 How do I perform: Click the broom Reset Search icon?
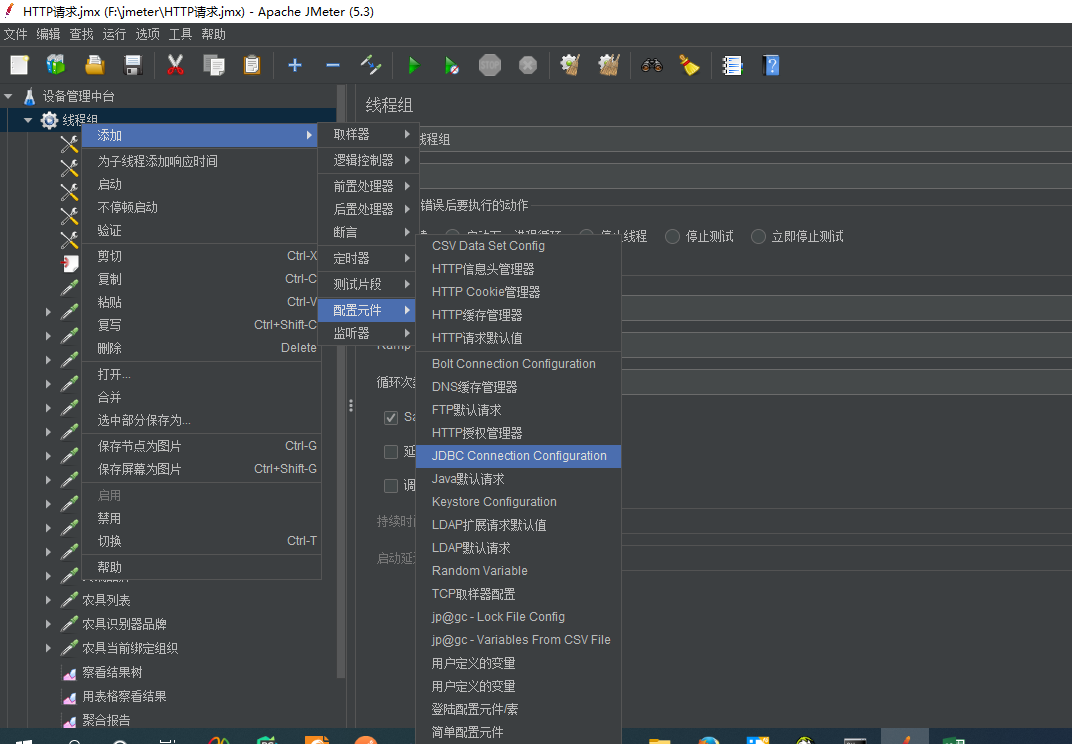[689, 66]
